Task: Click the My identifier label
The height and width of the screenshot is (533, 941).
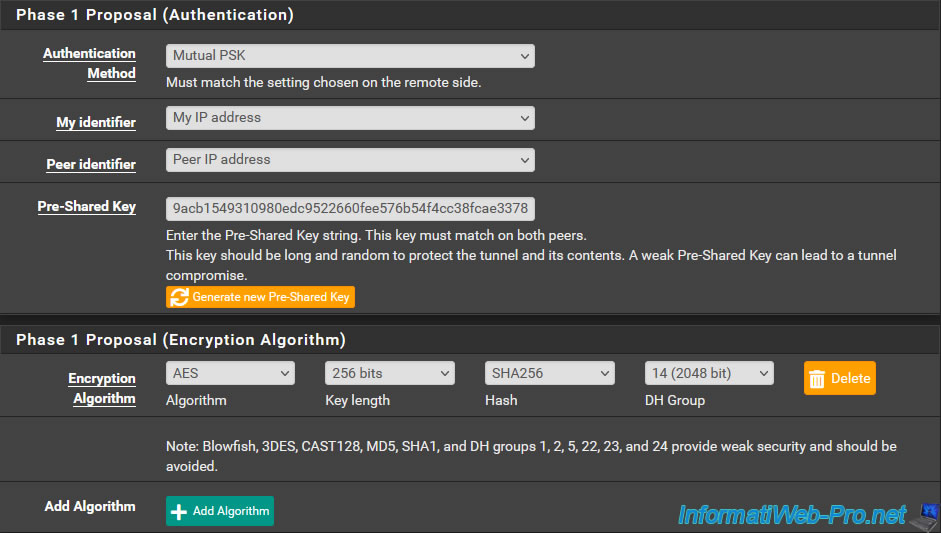Action: point(95,122)
